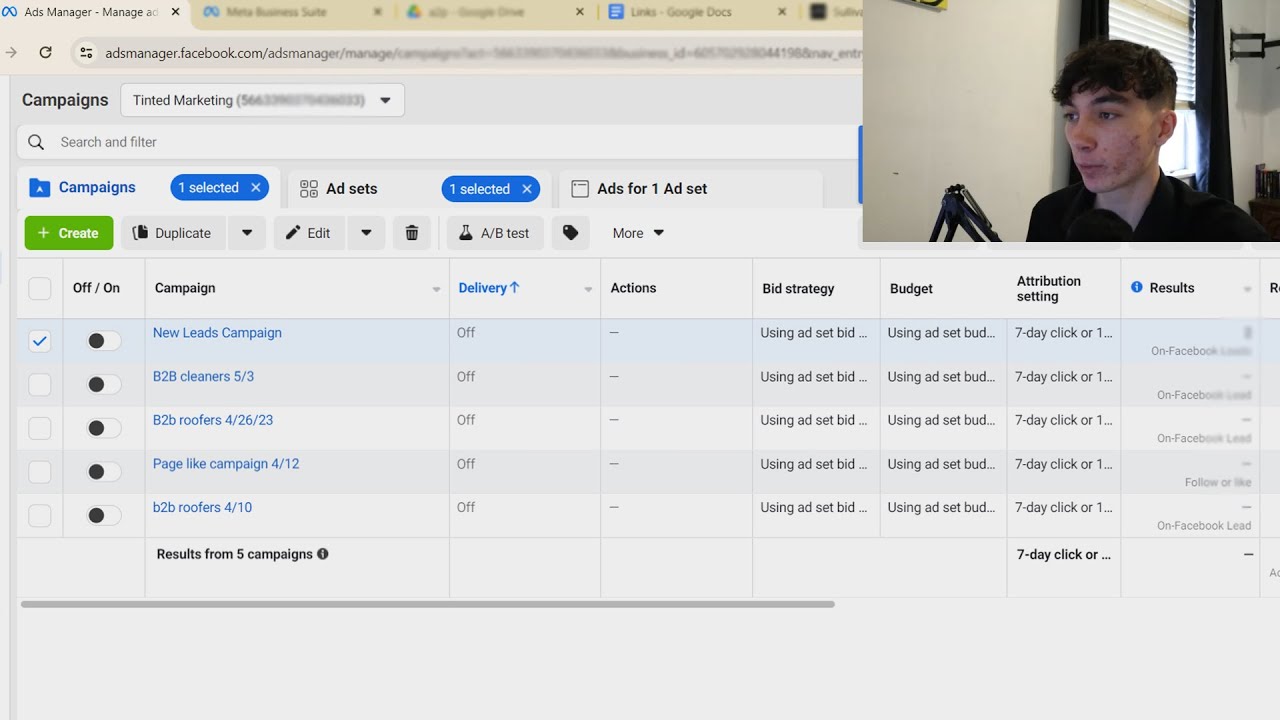This screenshot has height=720, width=1280.
Task: Click the A/B test button
Action: point(494,233)
